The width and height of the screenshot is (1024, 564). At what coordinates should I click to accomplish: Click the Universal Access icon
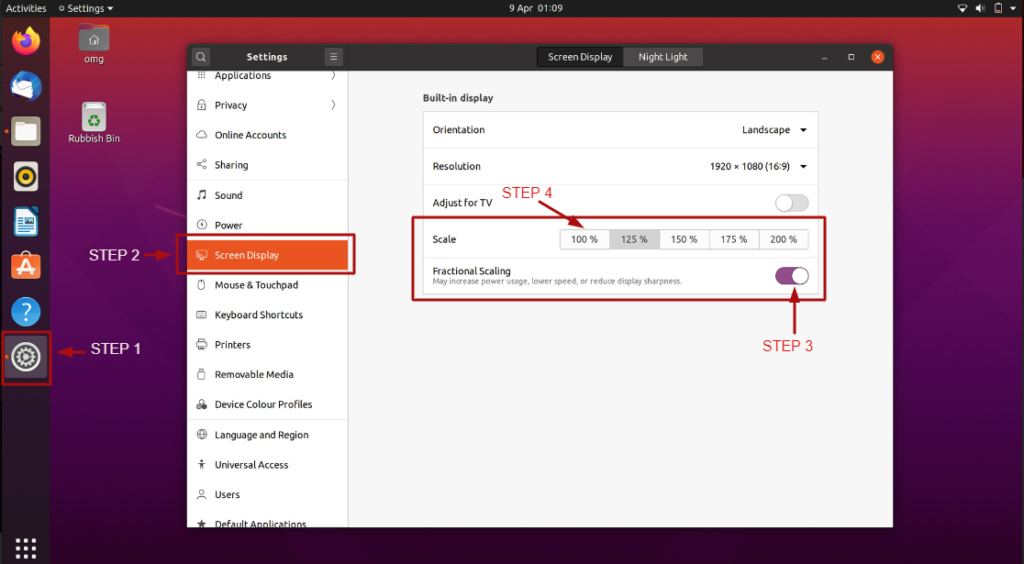[202, 465]
